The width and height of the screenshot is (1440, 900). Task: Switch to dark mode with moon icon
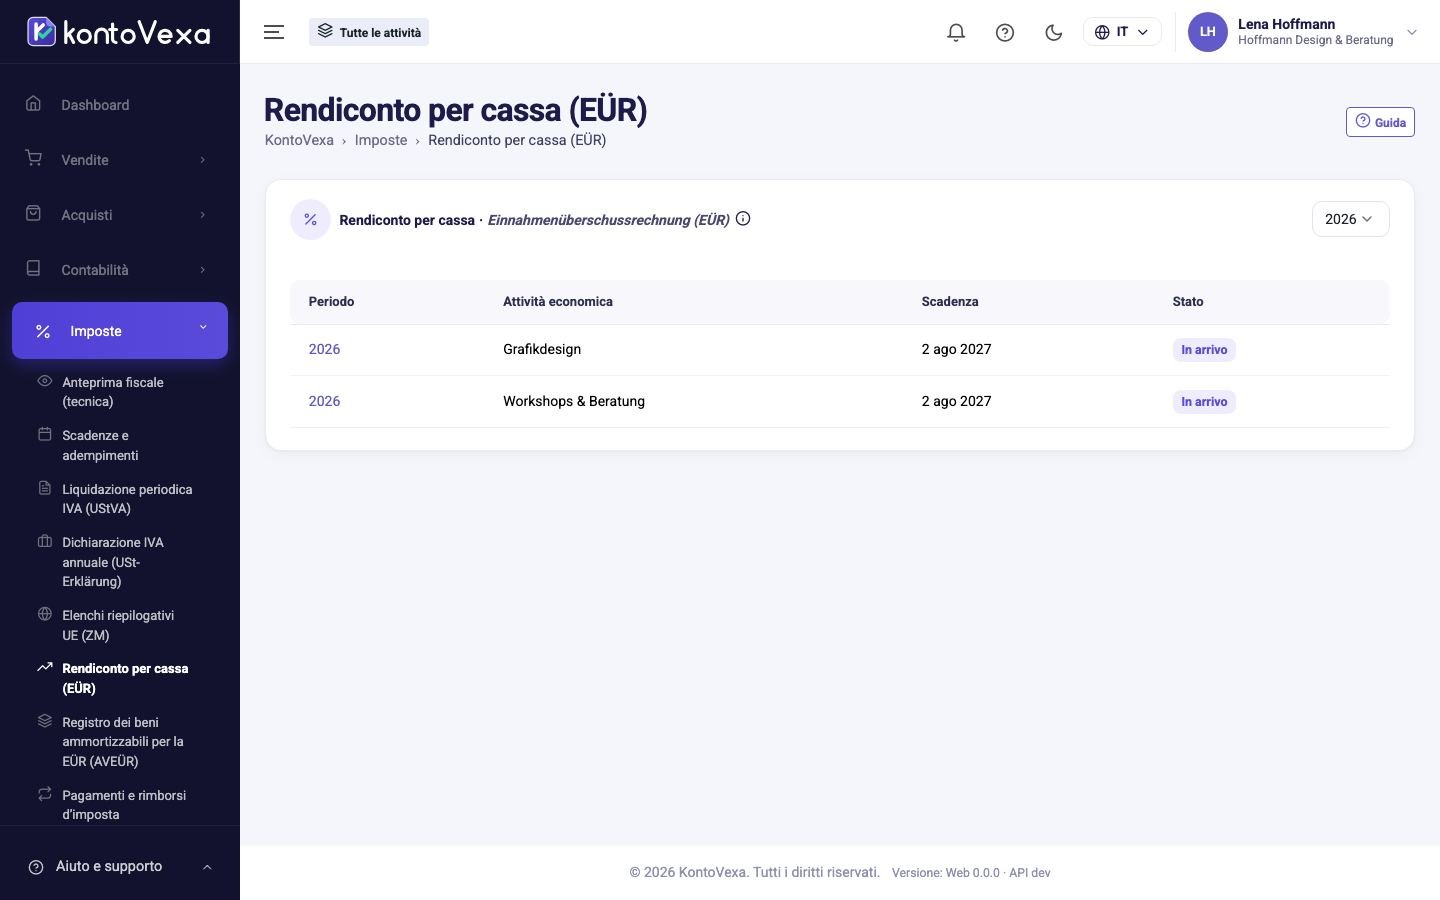(x=1053, y=32)
